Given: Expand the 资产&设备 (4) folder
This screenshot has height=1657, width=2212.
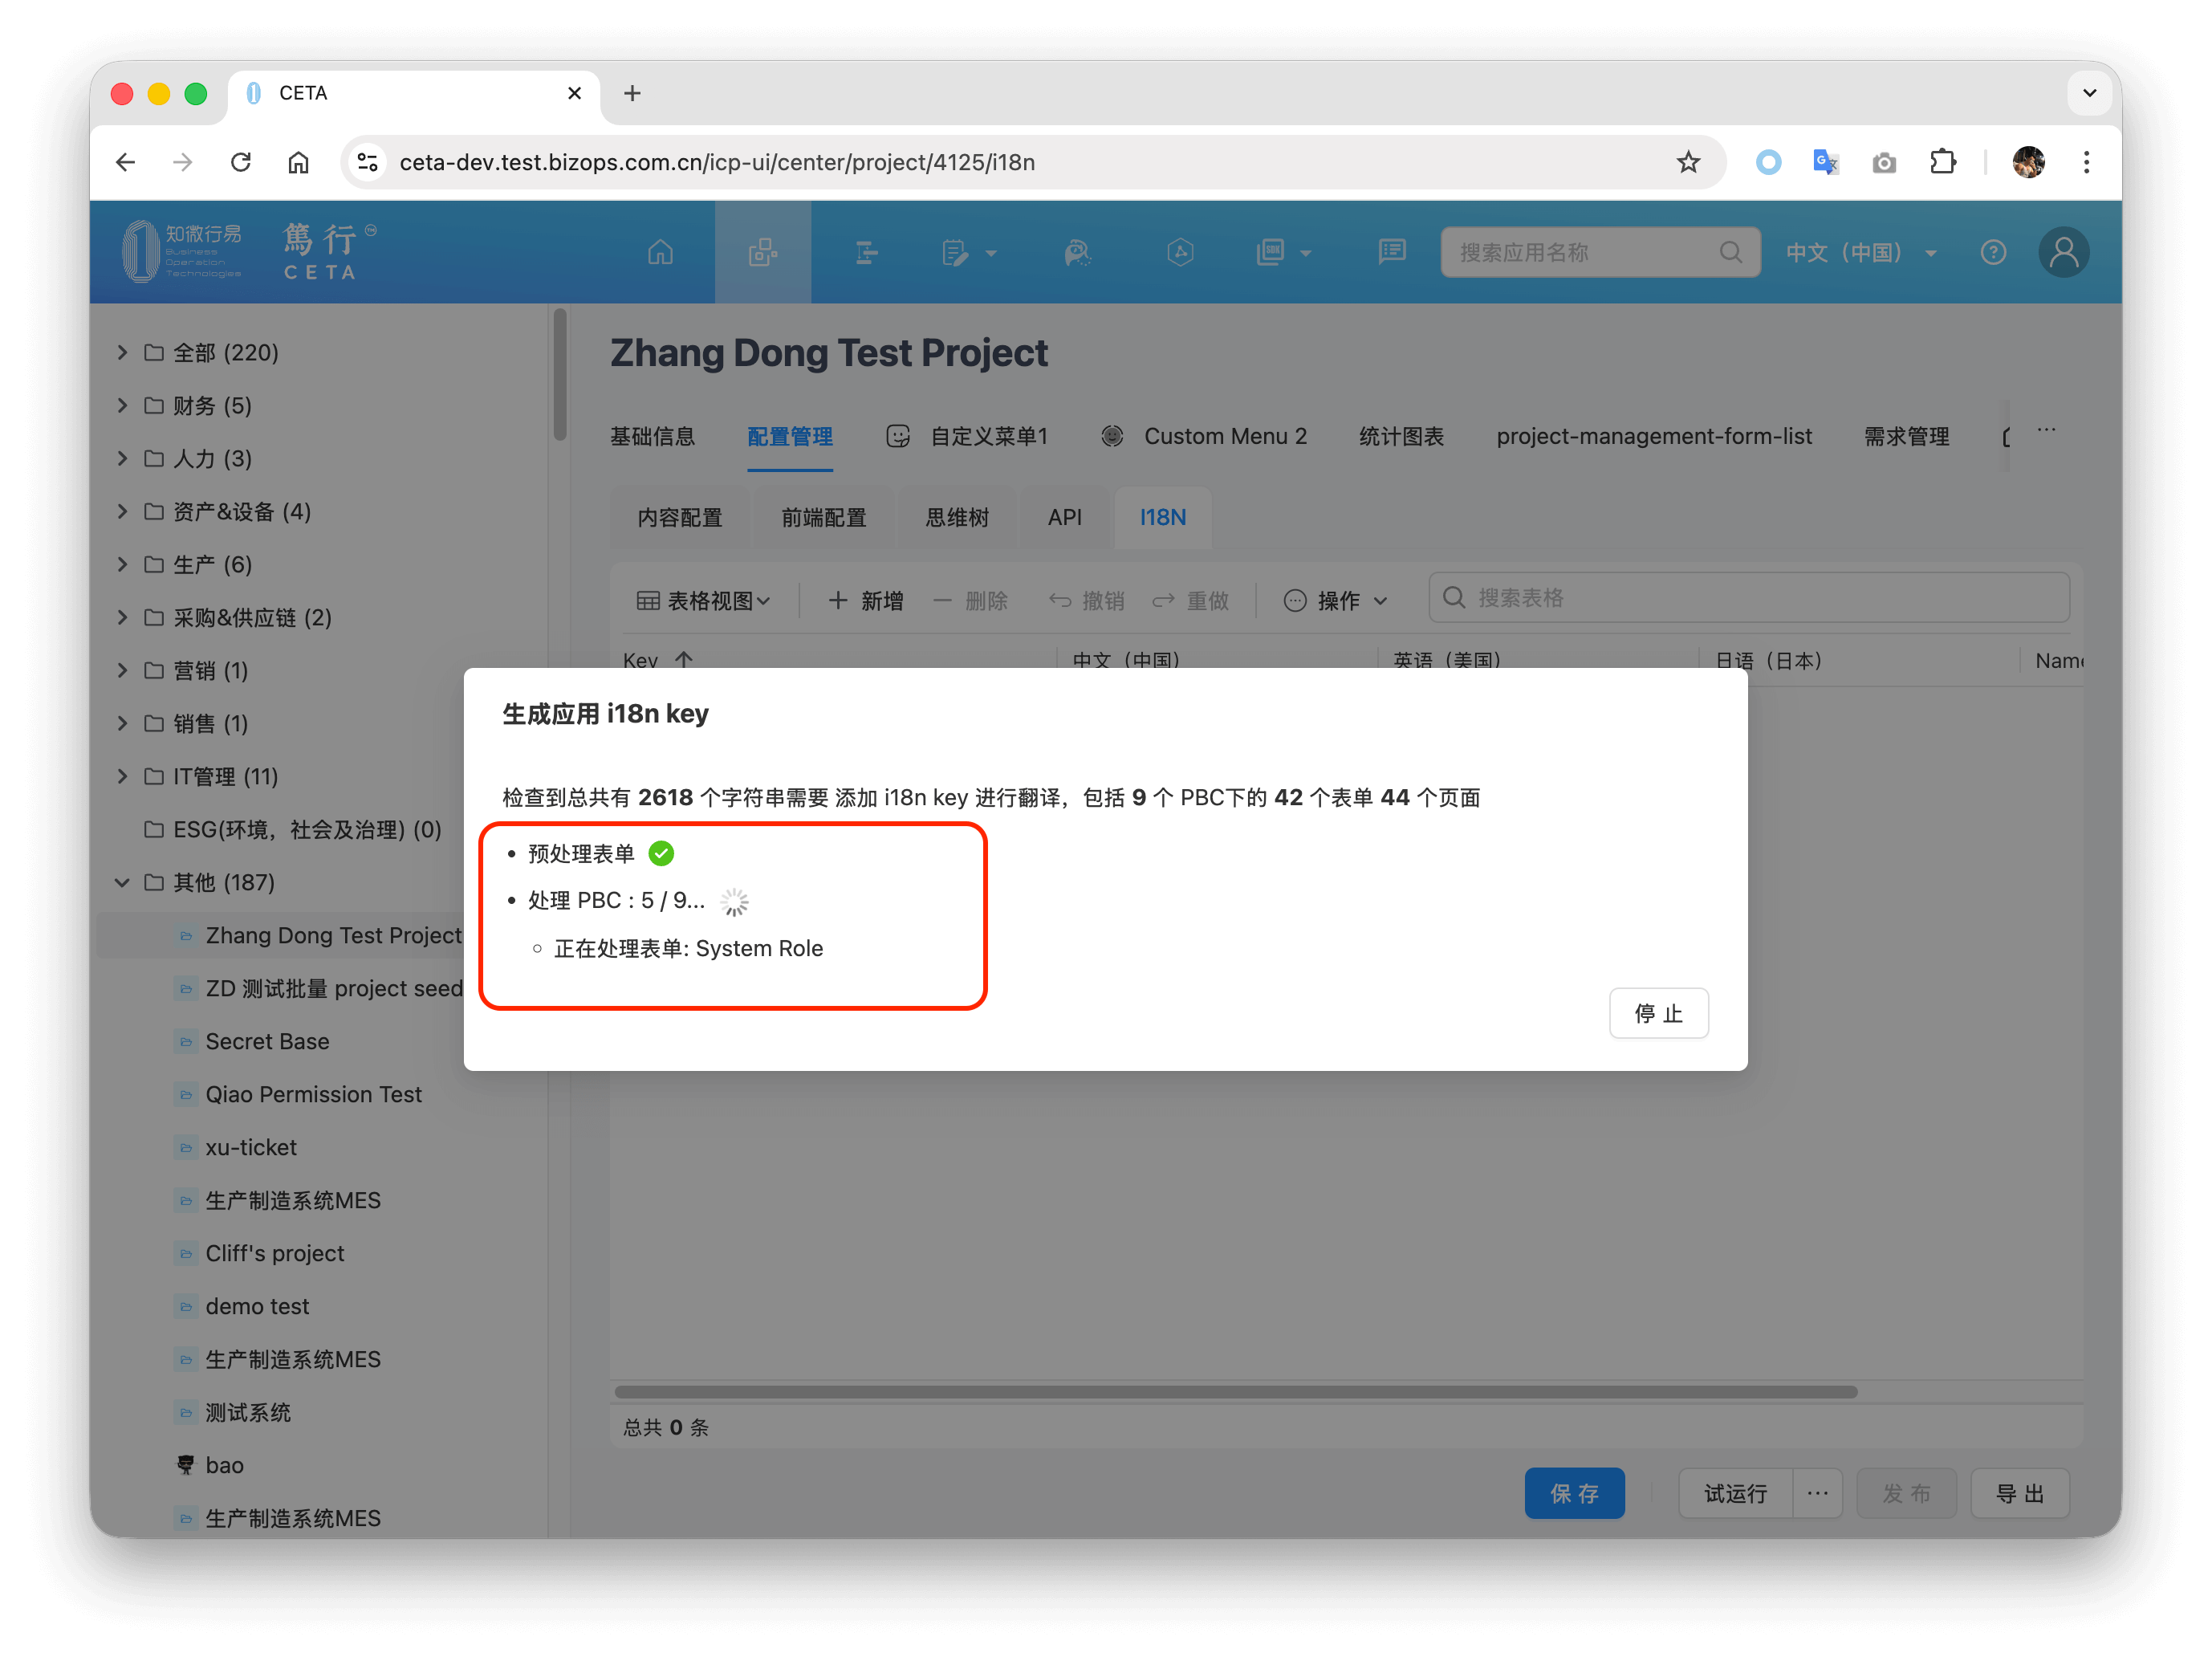Looking at the screenshot, I should coord(122,511).
